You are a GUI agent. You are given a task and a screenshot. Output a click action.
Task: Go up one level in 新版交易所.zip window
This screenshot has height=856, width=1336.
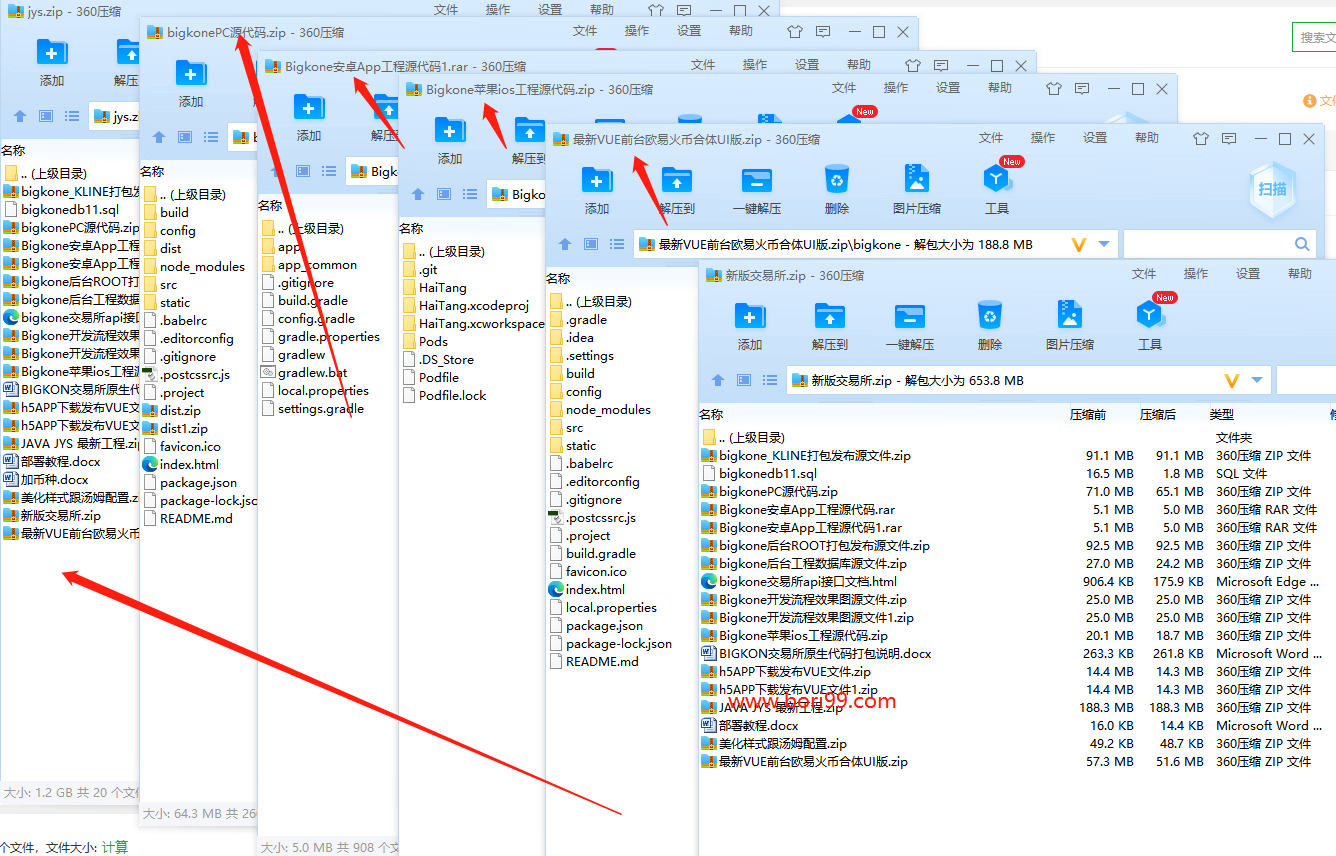click(x=718, y=381)
